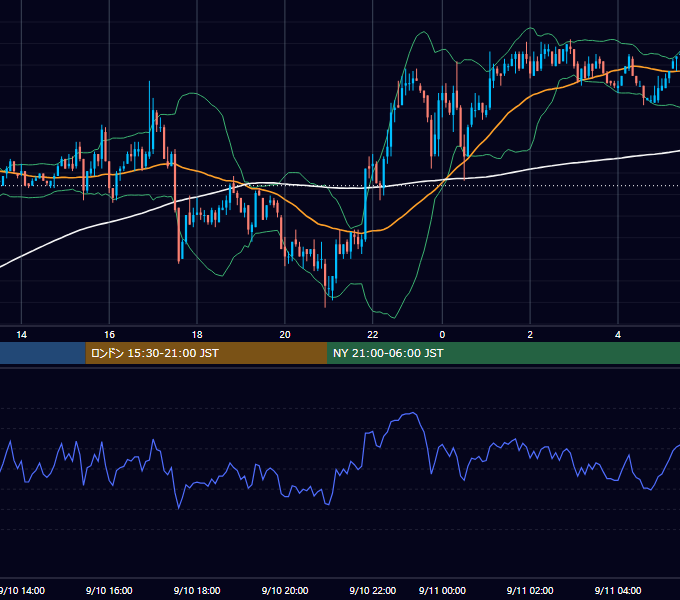
Task: Click the 9/11 04:00 date label
Action: tap(618, 590)
